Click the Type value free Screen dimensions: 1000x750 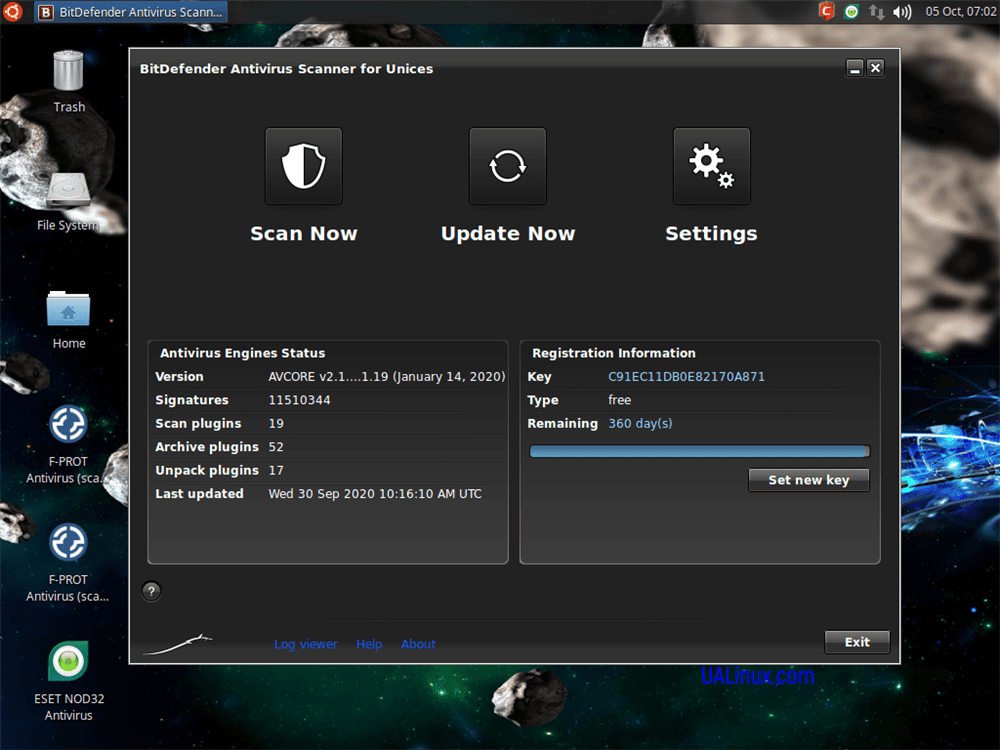coord(619,400)
